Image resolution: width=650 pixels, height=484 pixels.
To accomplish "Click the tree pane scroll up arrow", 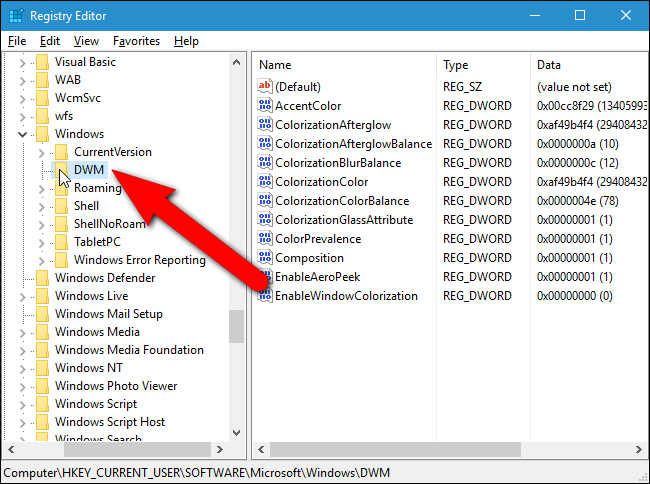I will 236,63.
